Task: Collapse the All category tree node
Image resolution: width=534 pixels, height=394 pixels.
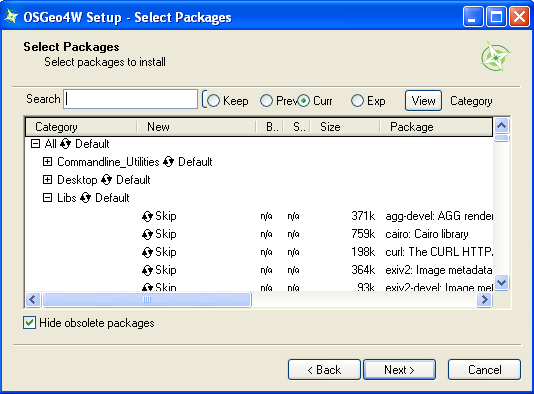Action: 35,144
